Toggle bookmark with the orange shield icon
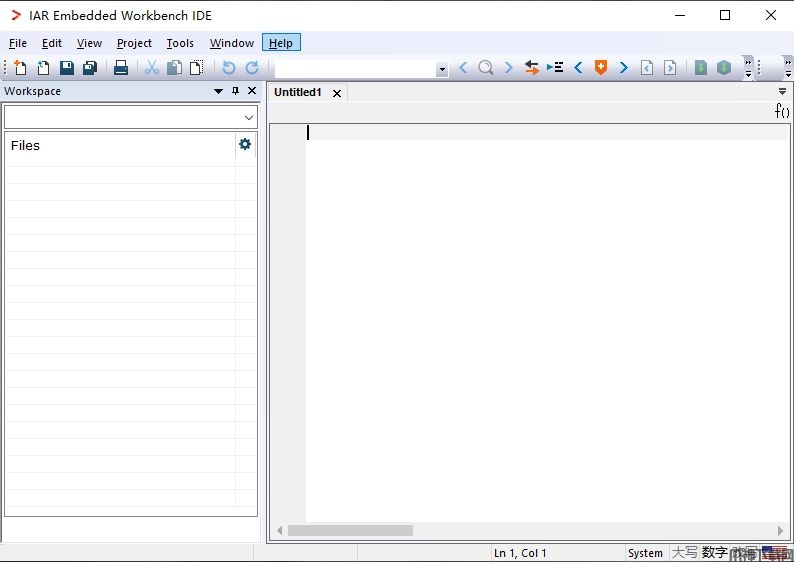This screenshot has height=562, width=794. point(601,67)
